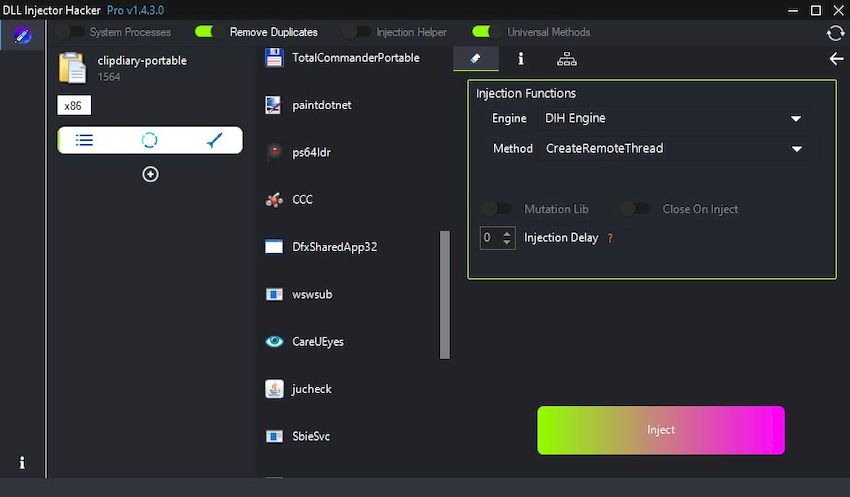Click the clipdiary-portable clipboard icon
This screenshot has height=497, width=850.
pyautogui.click(x=72, y=68)
